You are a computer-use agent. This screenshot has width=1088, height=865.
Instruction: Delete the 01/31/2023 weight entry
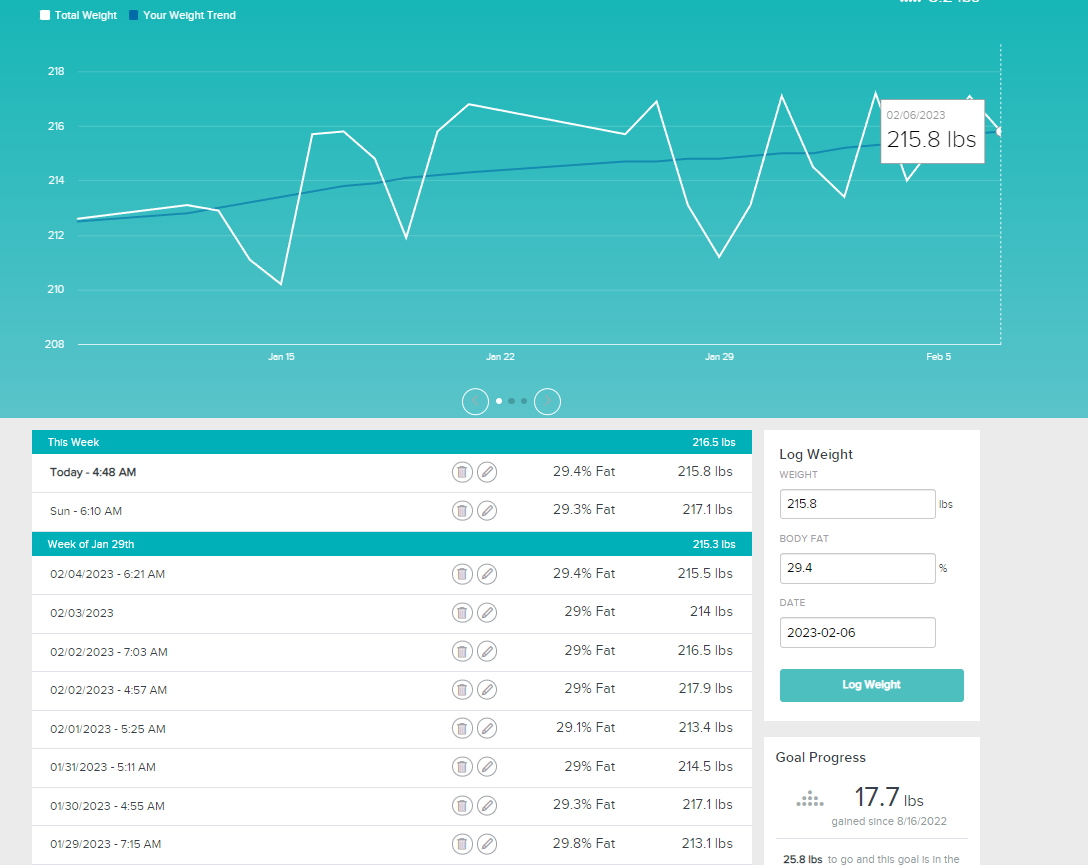[x=461, y=767]
